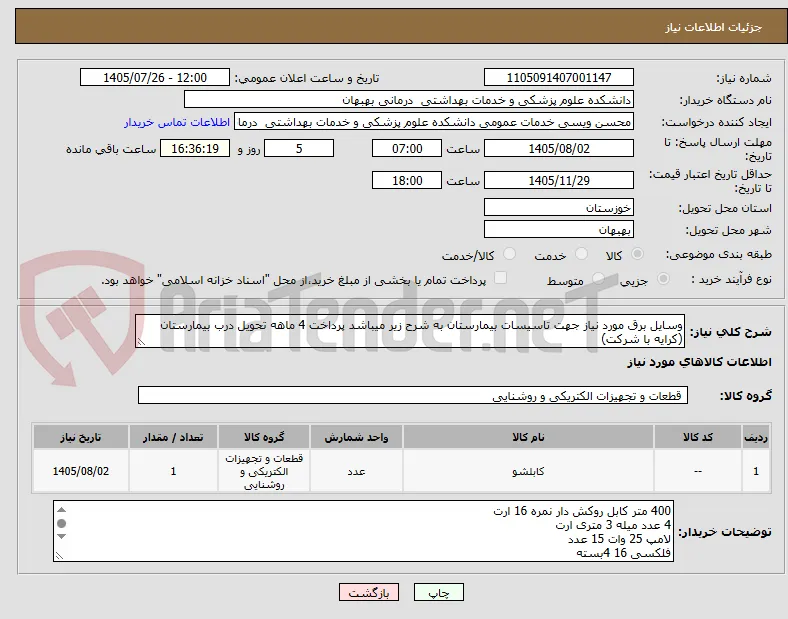Select the جزیی purchase type radio
This screenshot has height=619, width=788.
tap(663, 278)
